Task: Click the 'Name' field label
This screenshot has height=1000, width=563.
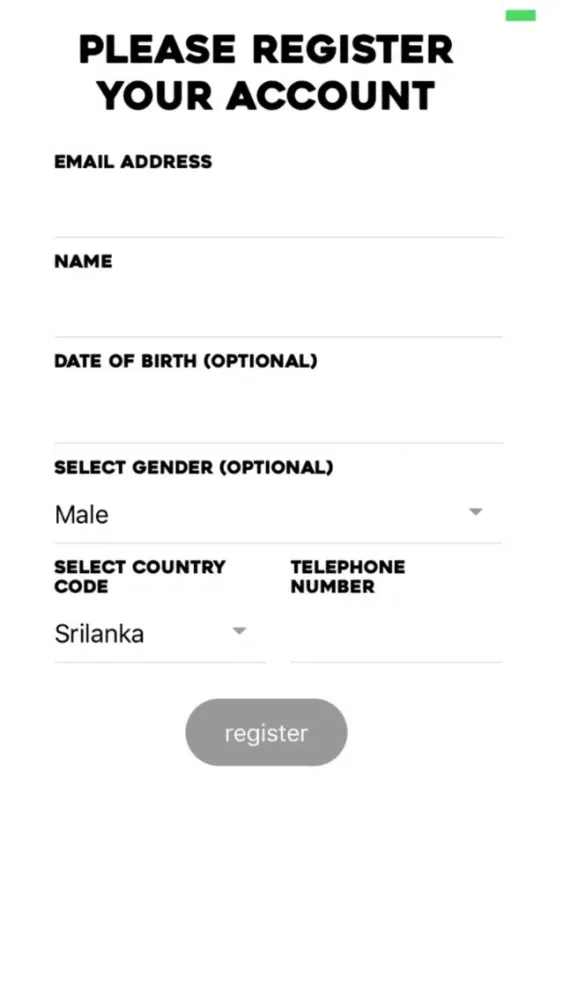Action: pos(84,261)
